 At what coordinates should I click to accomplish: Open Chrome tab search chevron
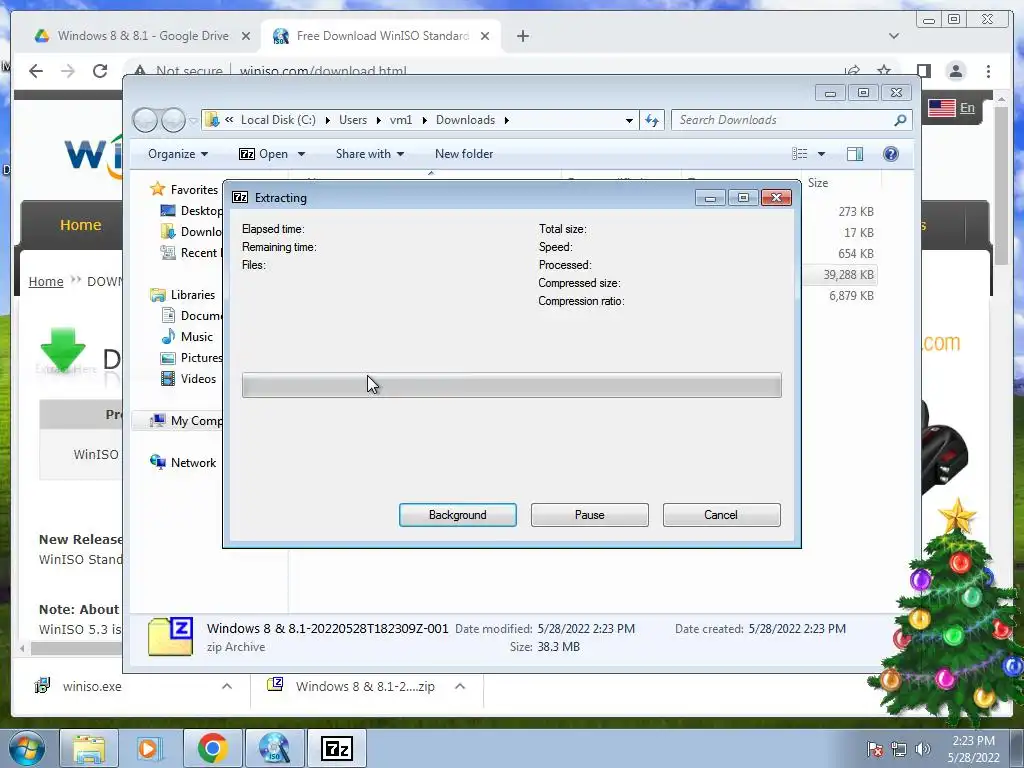click(893, 36)
